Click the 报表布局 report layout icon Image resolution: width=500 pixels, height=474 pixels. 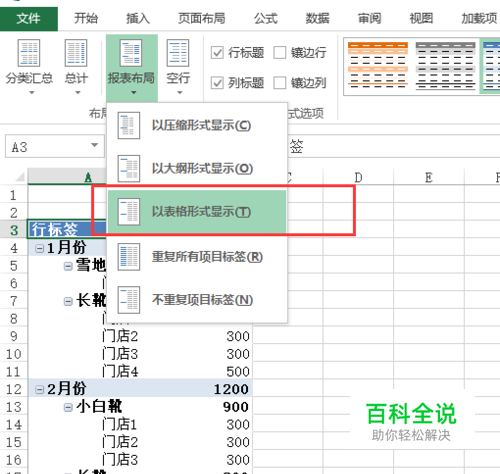click(x=131, y=53)
